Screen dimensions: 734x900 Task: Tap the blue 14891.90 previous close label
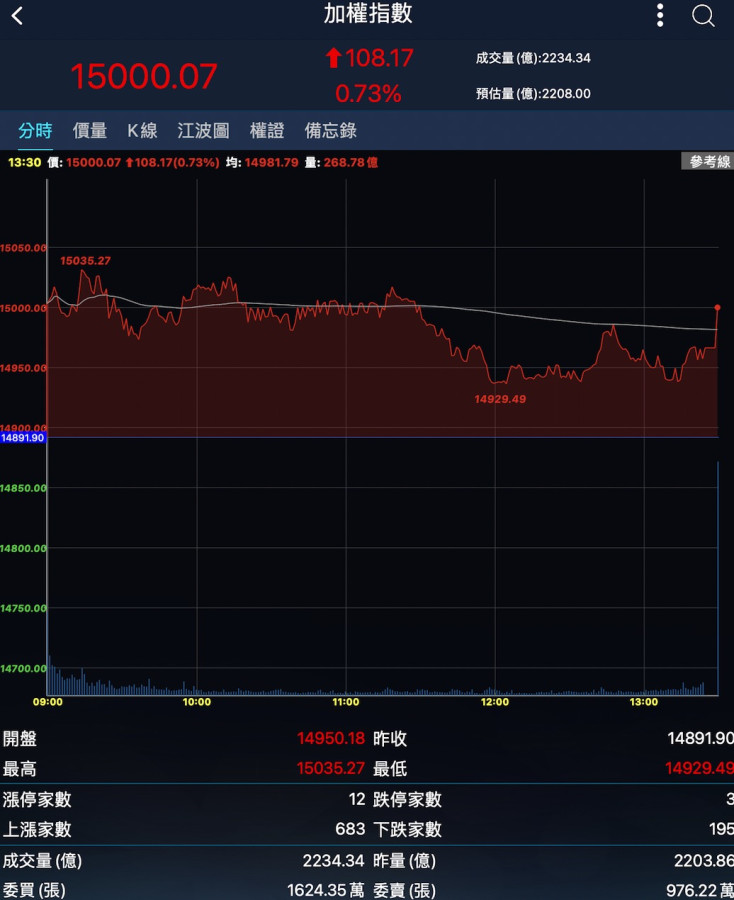22,438
